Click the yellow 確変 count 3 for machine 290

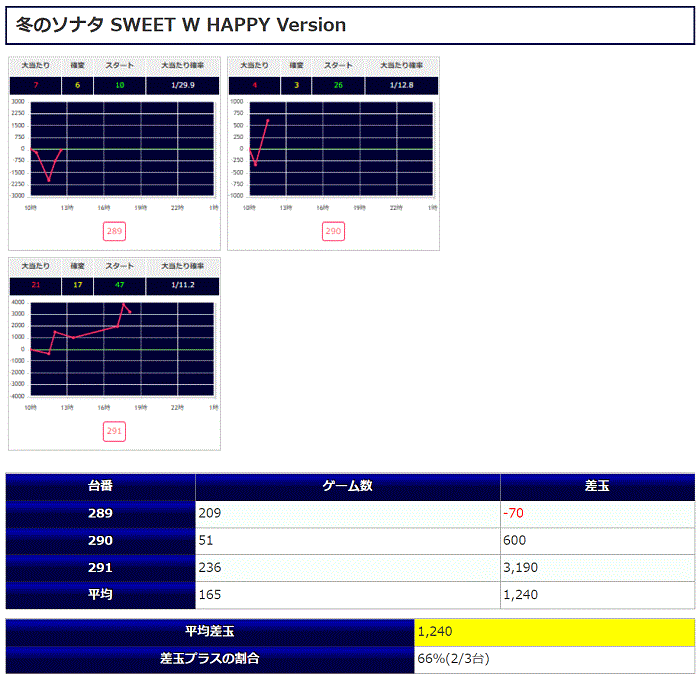pyautogui.click(x=296, y=85)
